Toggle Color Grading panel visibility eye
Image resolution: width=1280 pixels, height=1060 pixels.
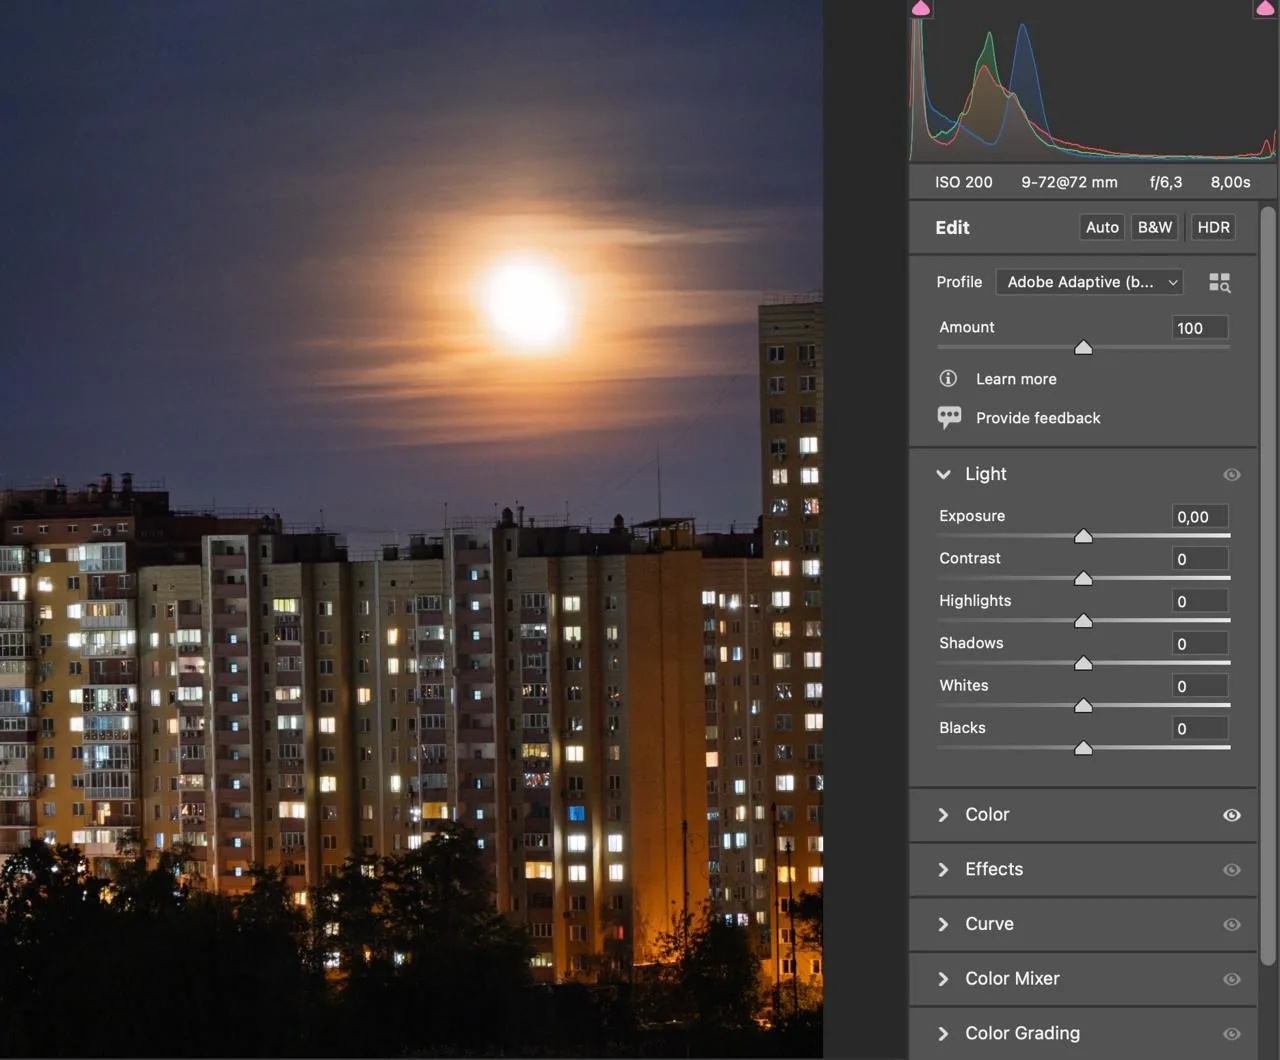1232,1034
